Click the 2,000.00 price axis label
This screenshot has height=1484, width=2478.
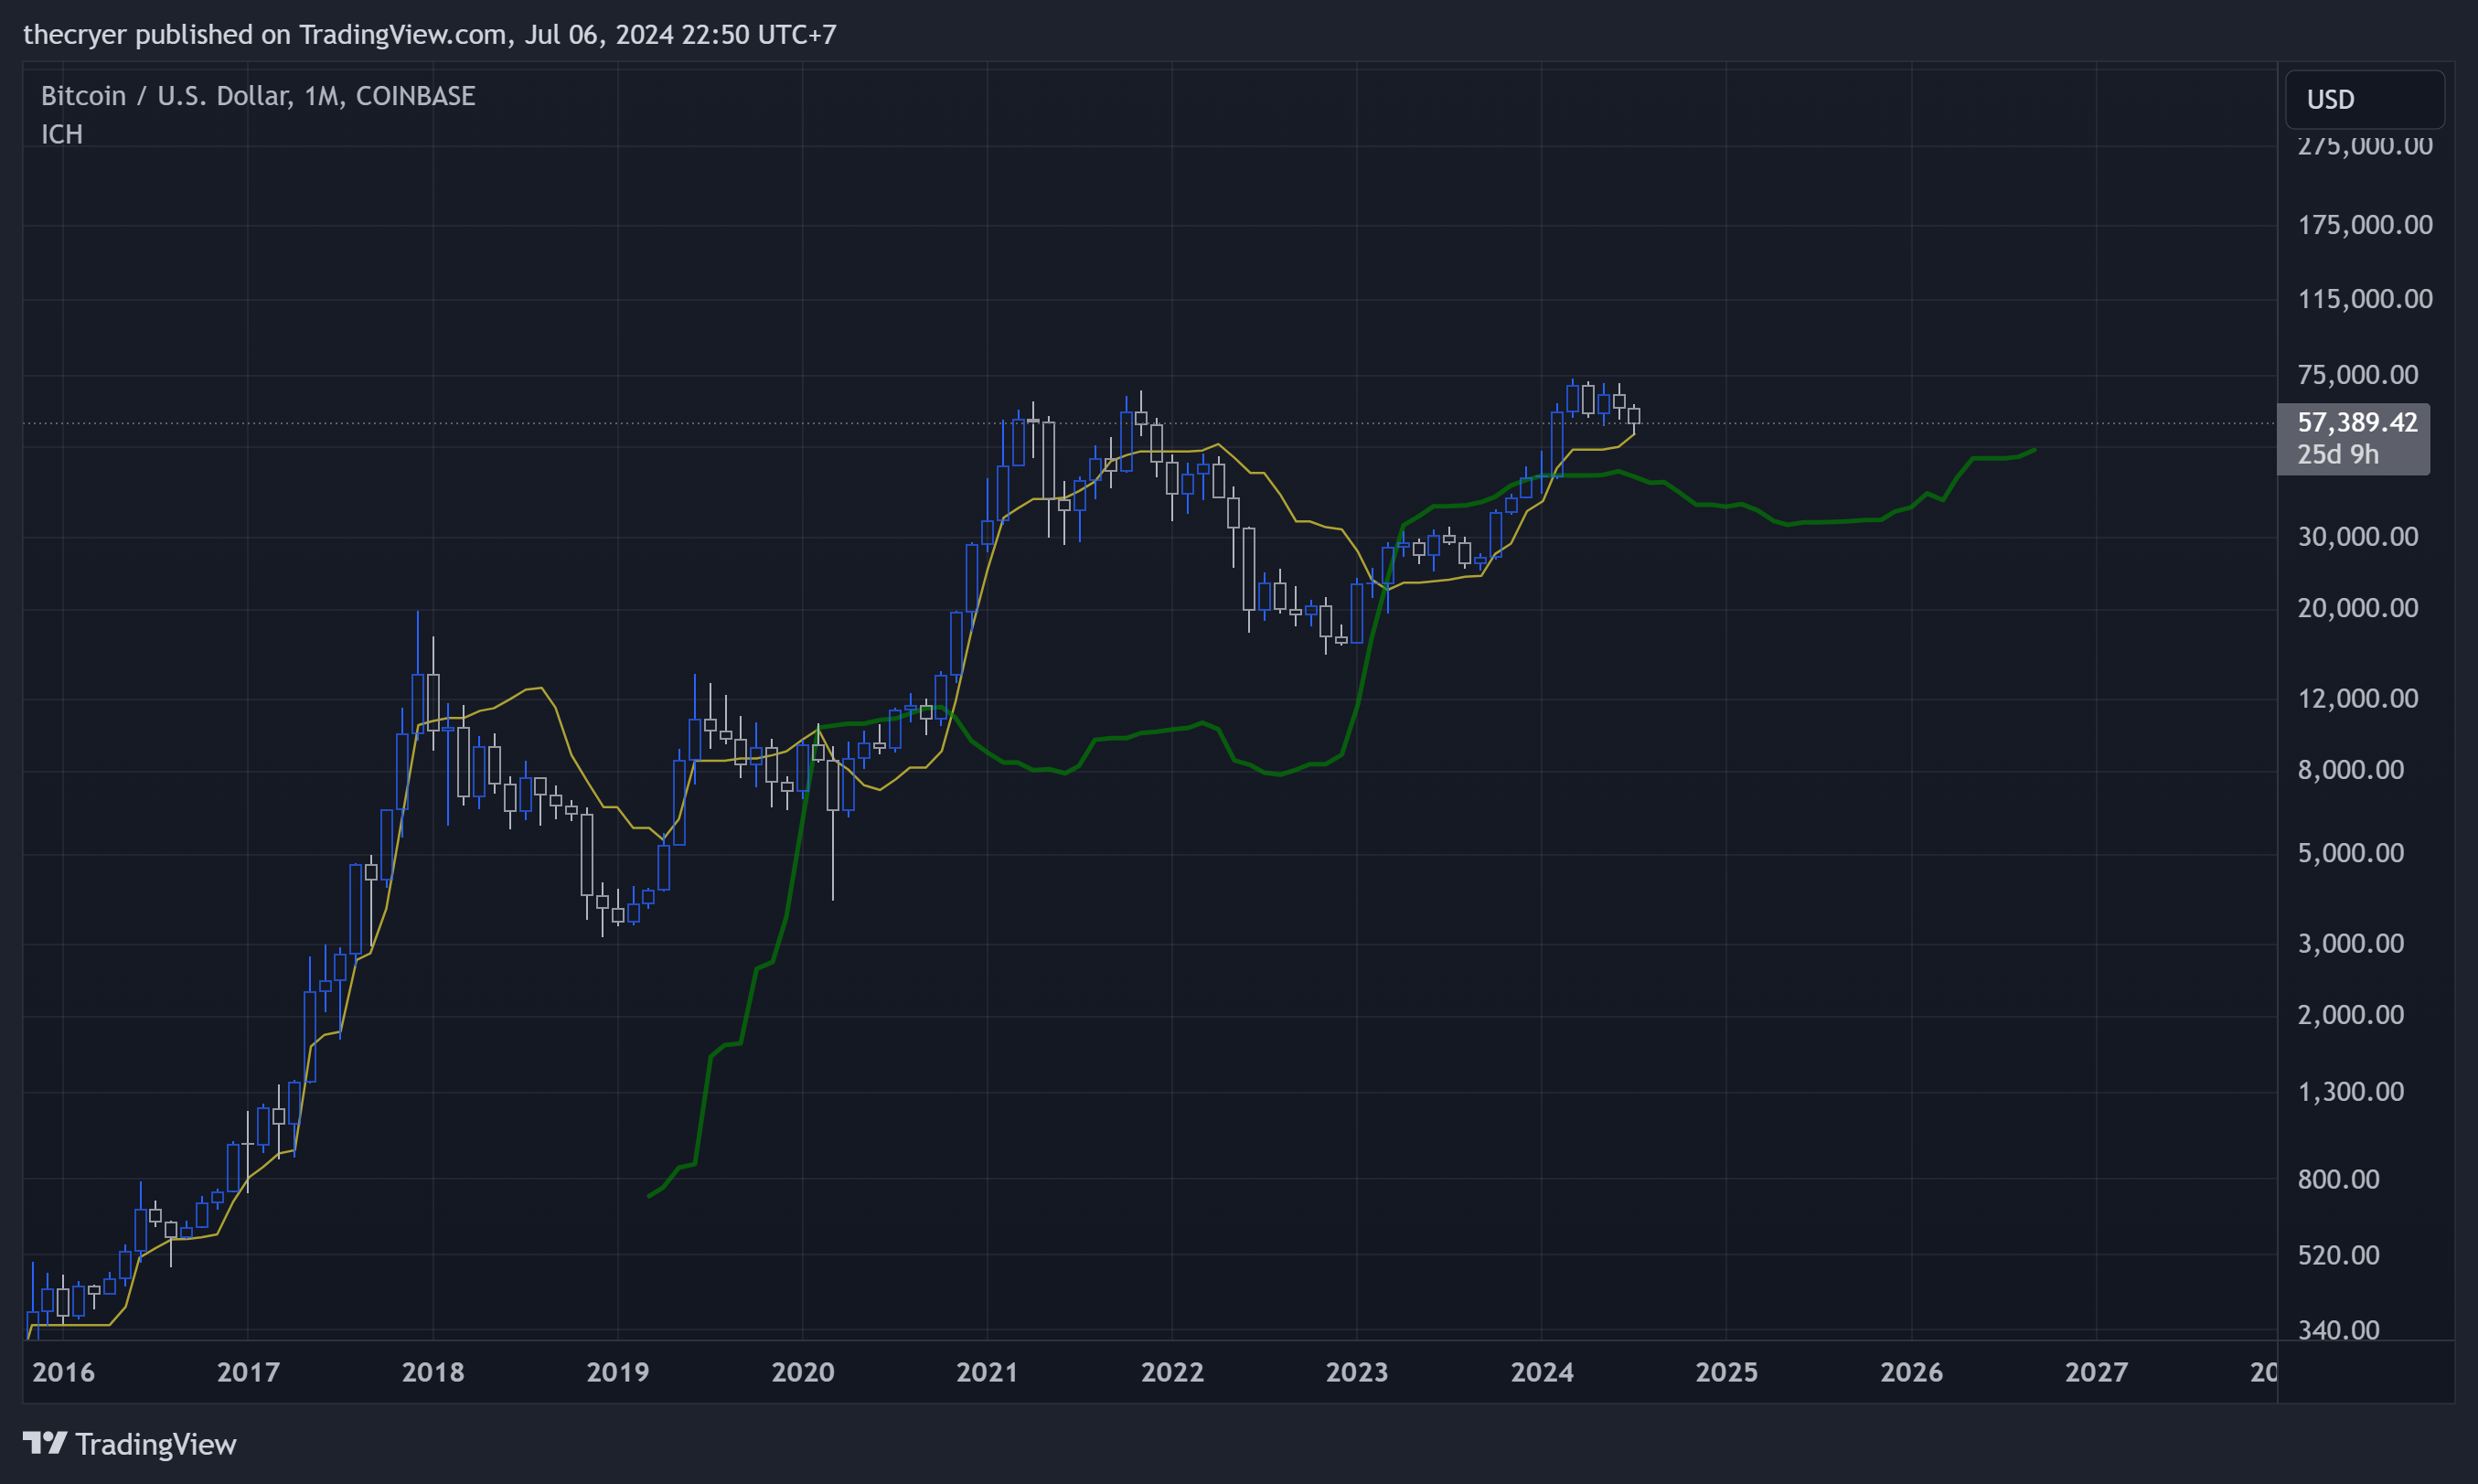[2351, 1014]
